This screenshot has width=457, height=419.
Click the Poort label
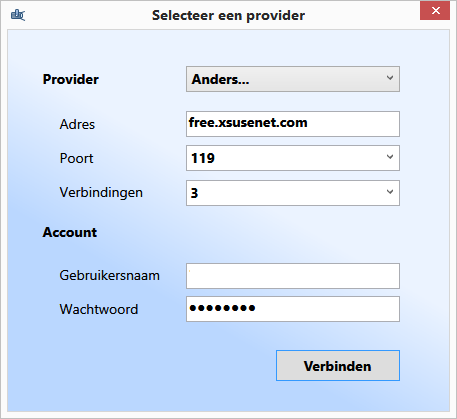[x=76, y=158]
